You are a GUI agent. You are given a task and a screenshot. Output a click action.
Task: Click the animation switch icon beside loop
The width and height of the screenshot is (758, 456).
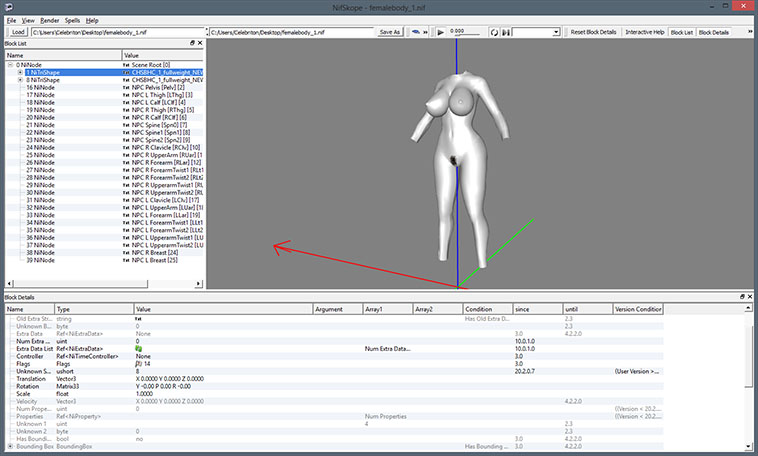(x=505, y=32)
